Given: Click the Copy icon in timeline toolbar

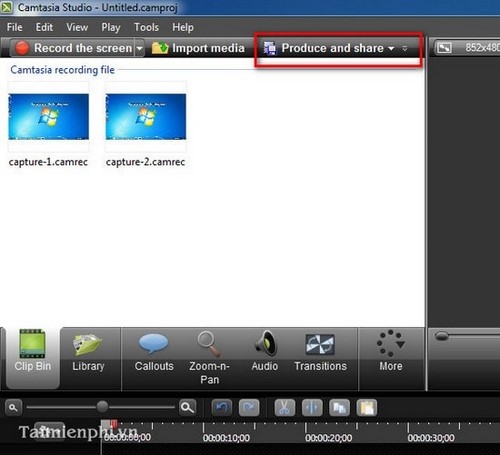Looking at the screenshot, I should [339, 408].
